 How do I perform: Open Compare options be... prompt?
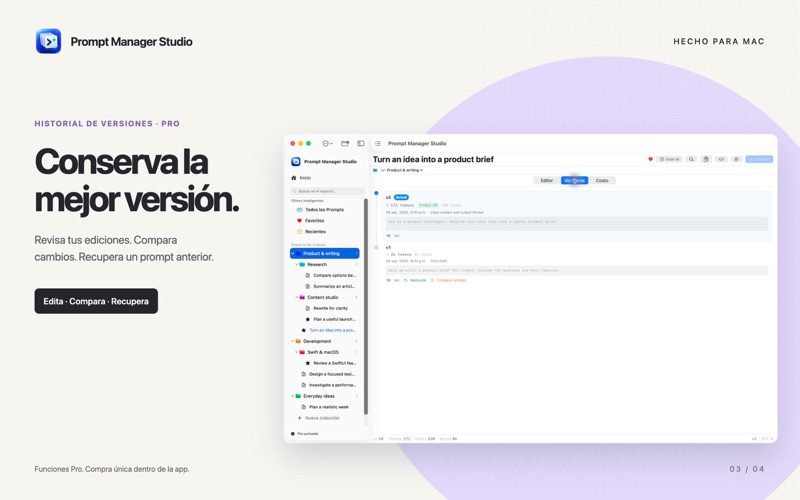click(330, 276)
